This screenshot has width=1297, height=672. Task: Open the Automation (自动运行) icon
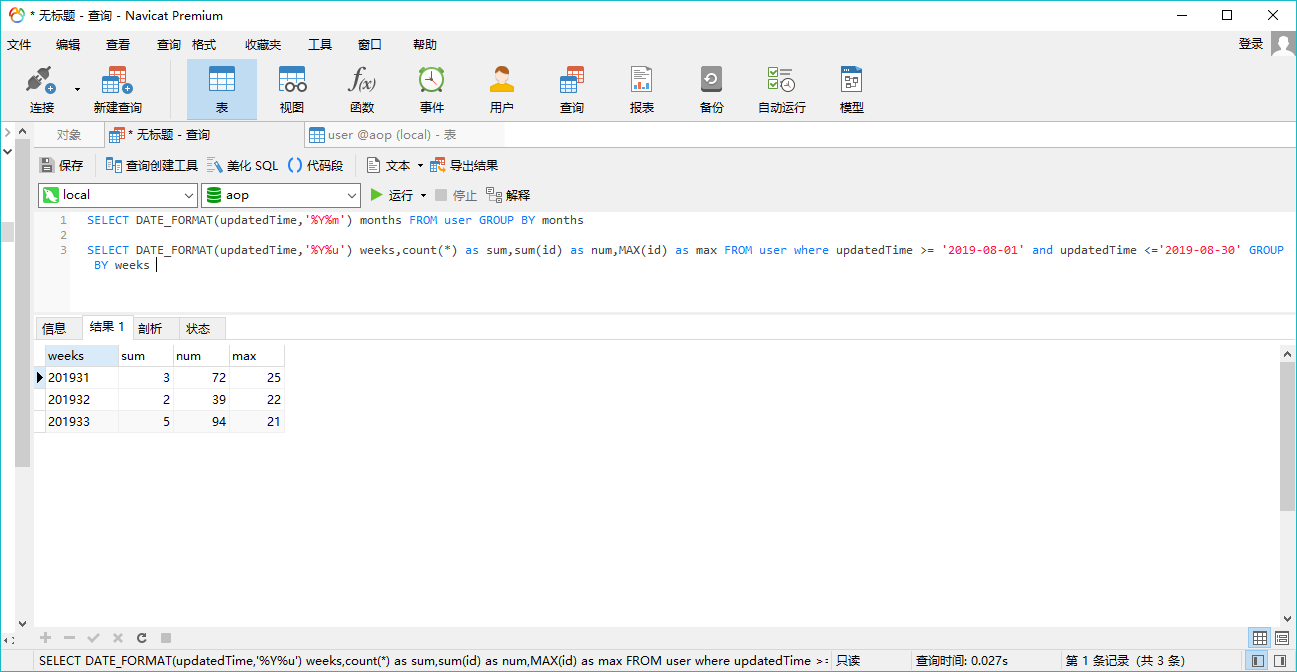781,89
